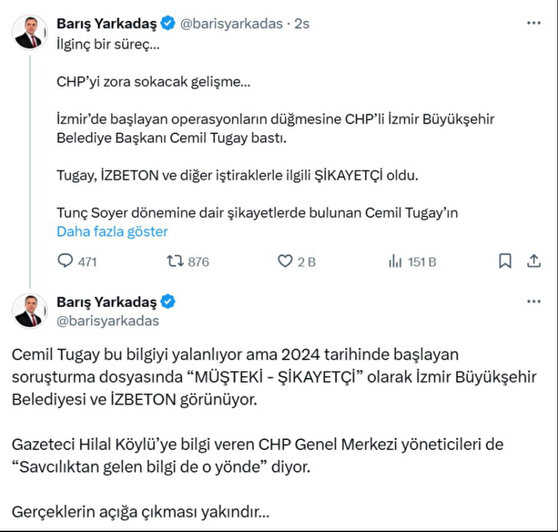
Task: Click the "2s" timestamp of the first tweet
Action: tap(302, 24)
